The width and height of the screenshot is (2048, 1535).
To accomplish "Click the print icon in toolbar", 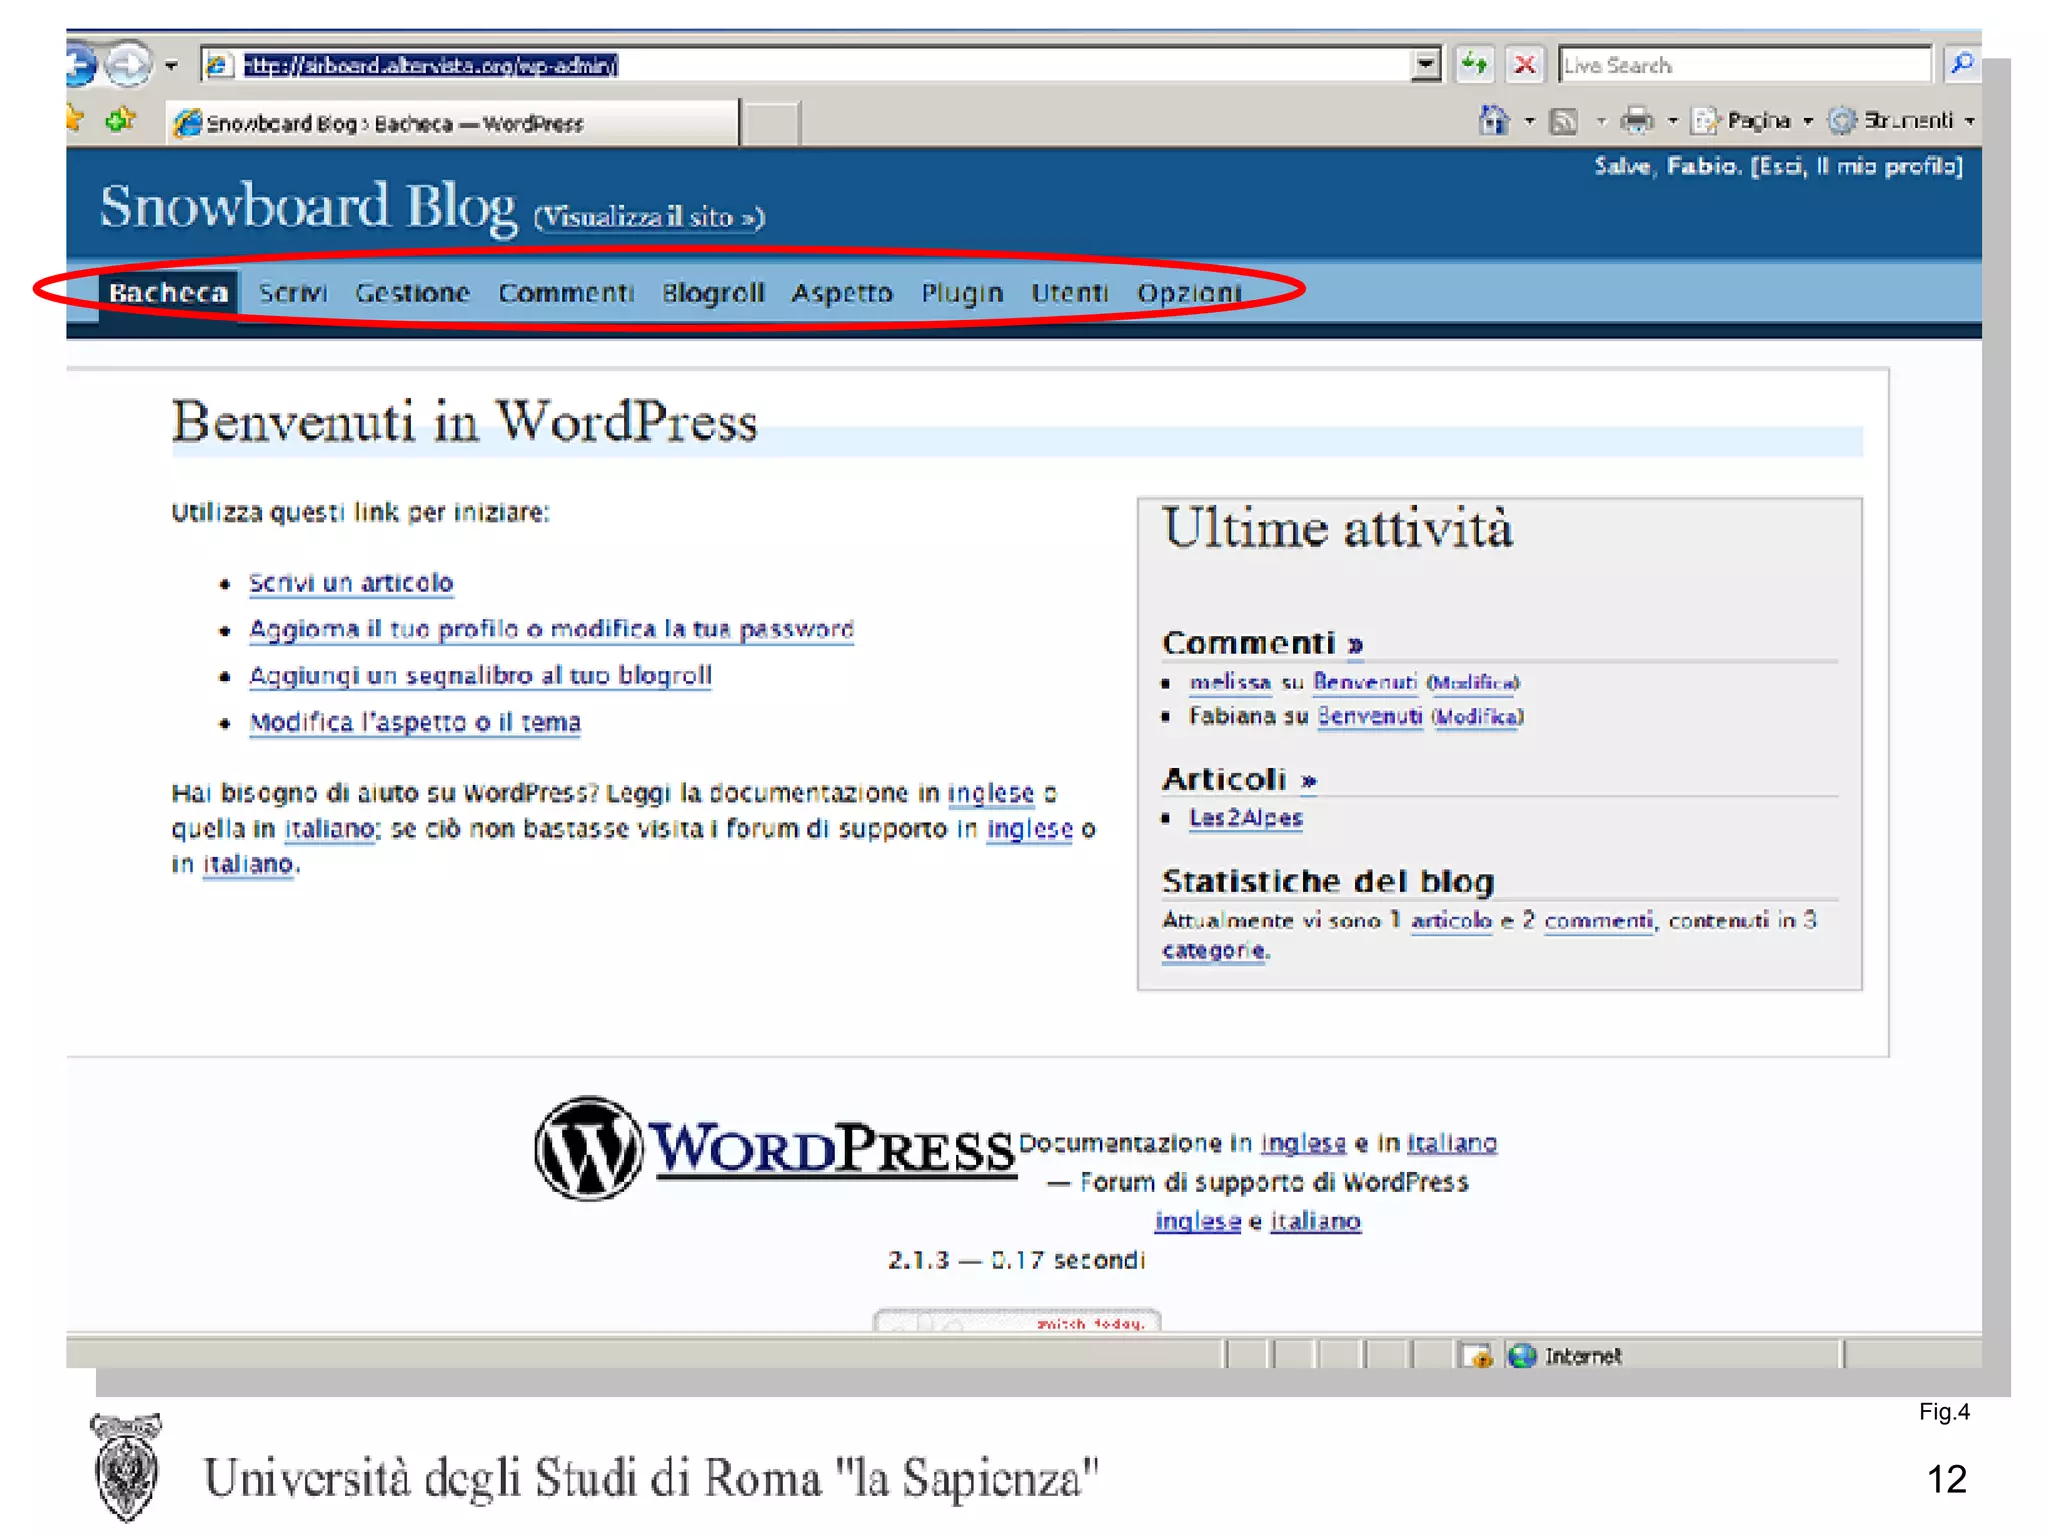I will click(1636, 121).
